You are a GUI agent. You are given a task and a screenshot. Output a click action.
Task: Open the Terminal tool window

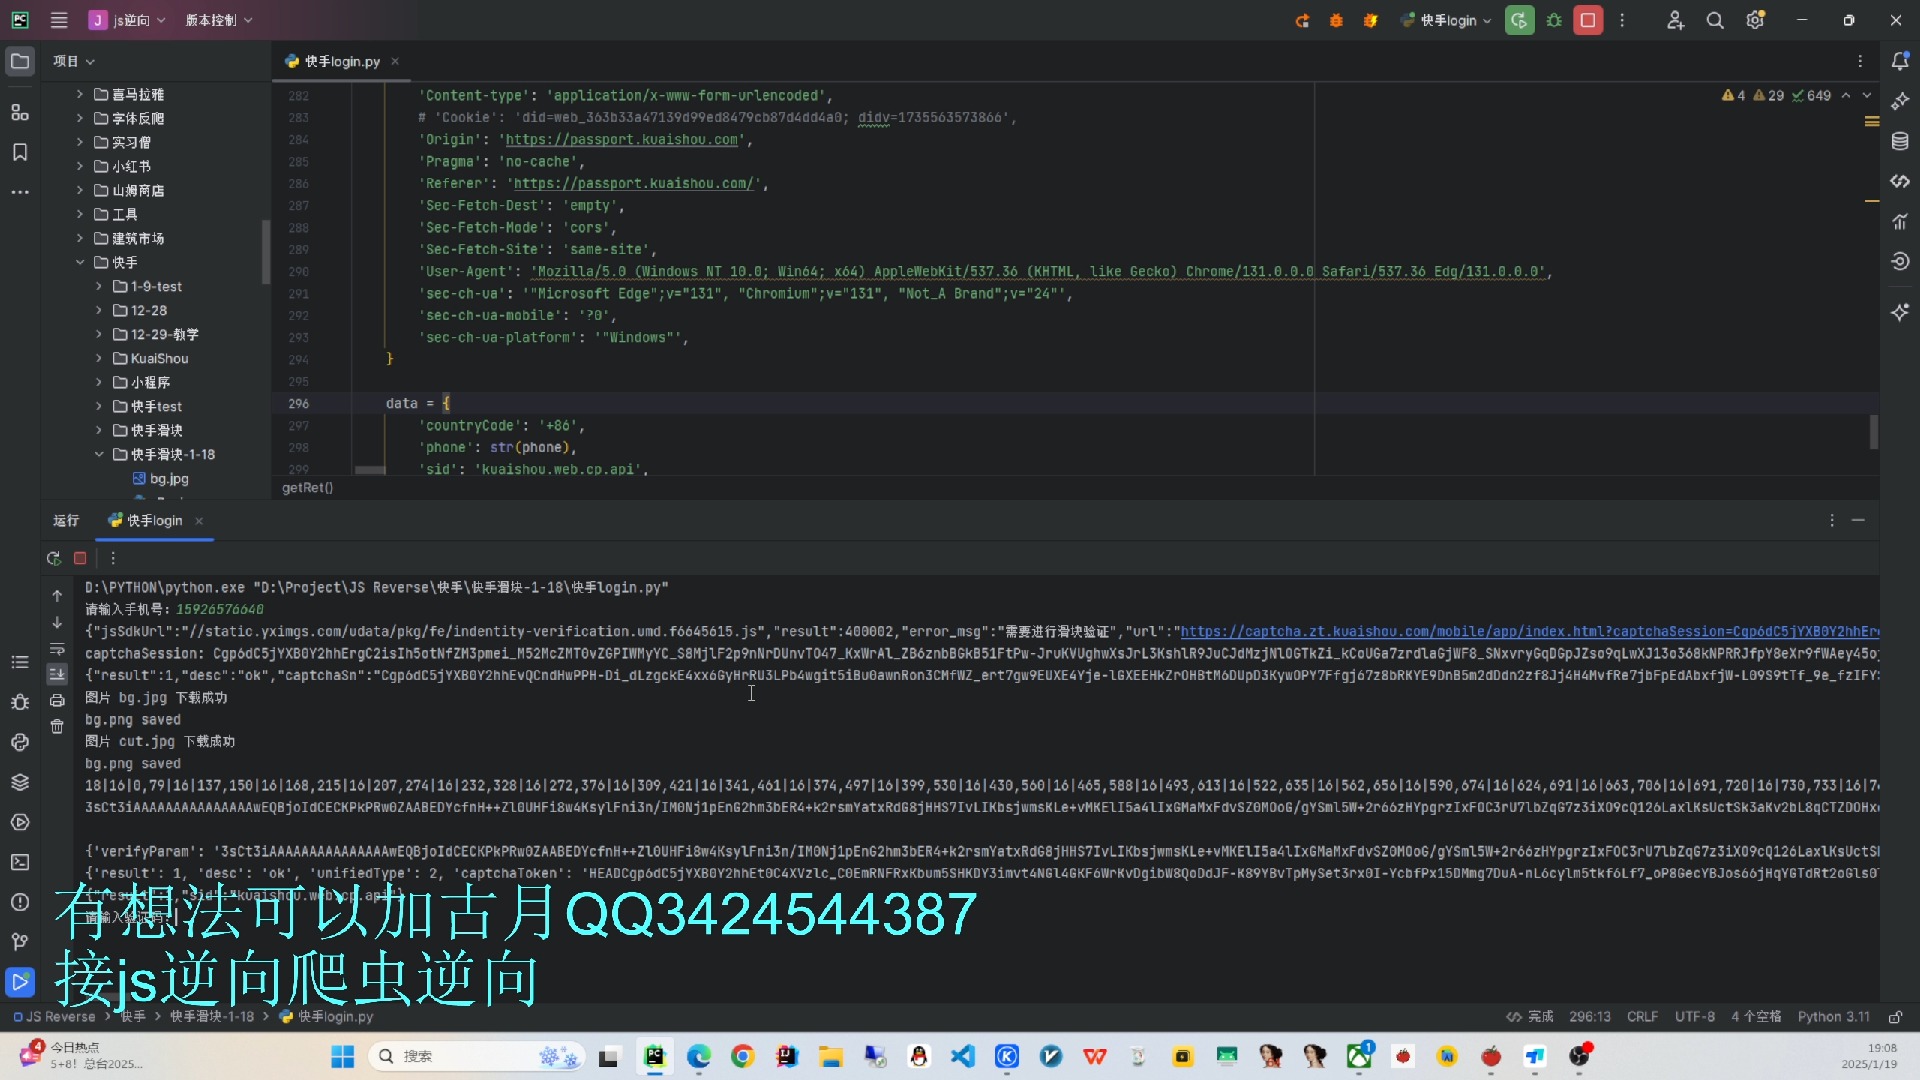[20, 862]
